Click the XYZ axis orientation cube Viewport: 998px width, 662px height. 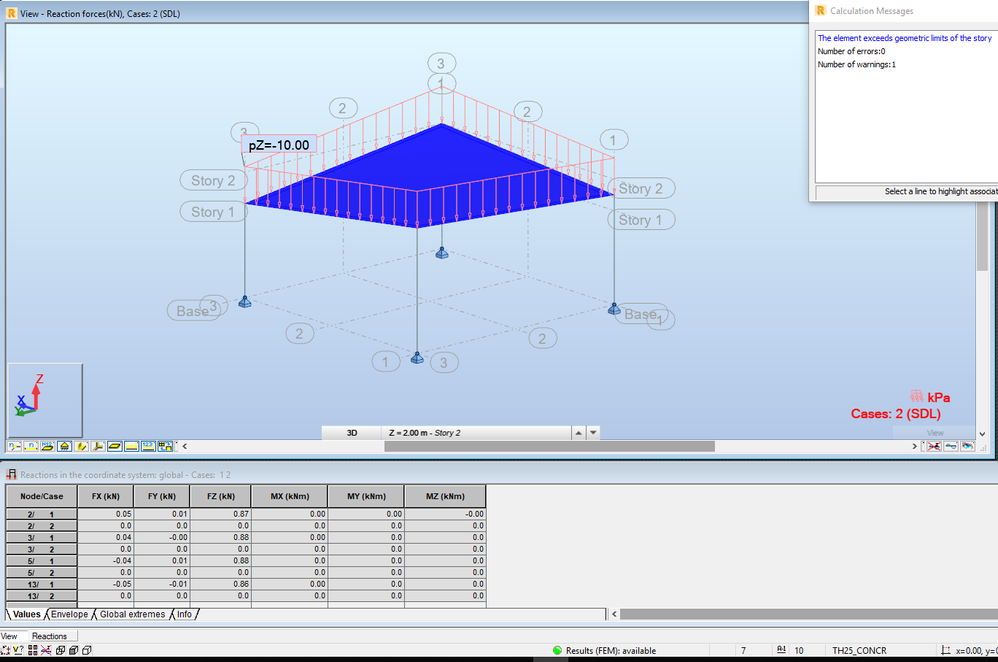tap(45, 400)
